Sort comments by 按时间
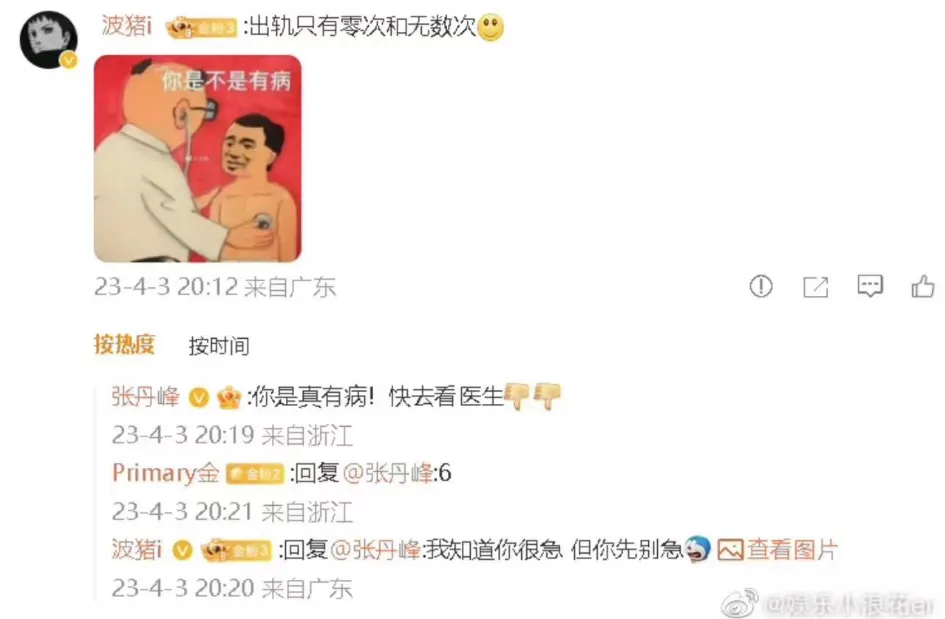Screen dimensions: 945x619 point(219,346)
